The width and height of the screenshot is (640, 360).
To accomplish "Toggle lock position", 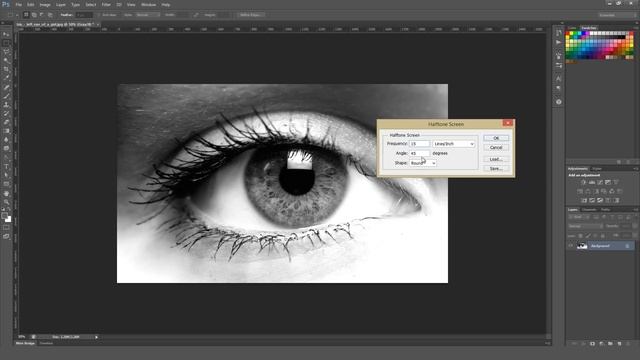I will click(x=595, y=236).
